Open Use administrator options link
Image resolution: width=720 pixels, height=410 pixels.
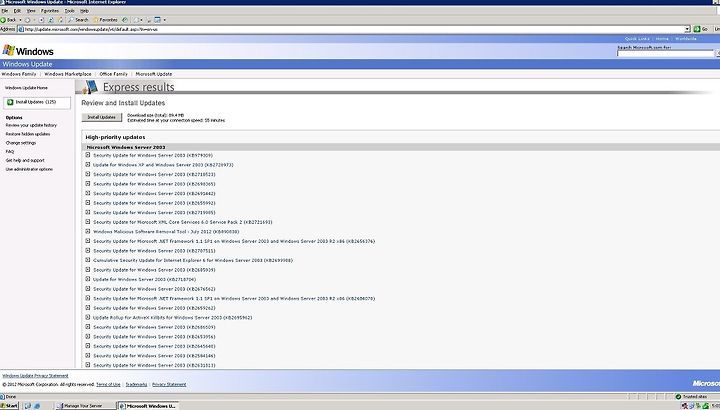tap(29, 169)
